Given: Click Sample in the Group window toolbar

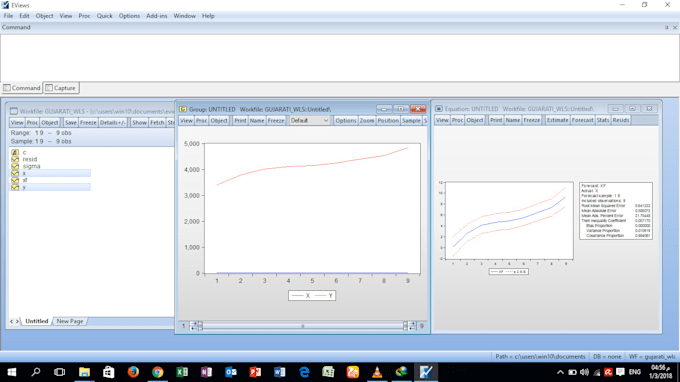Looking at the screenshot, I should (x=411, y=121).
